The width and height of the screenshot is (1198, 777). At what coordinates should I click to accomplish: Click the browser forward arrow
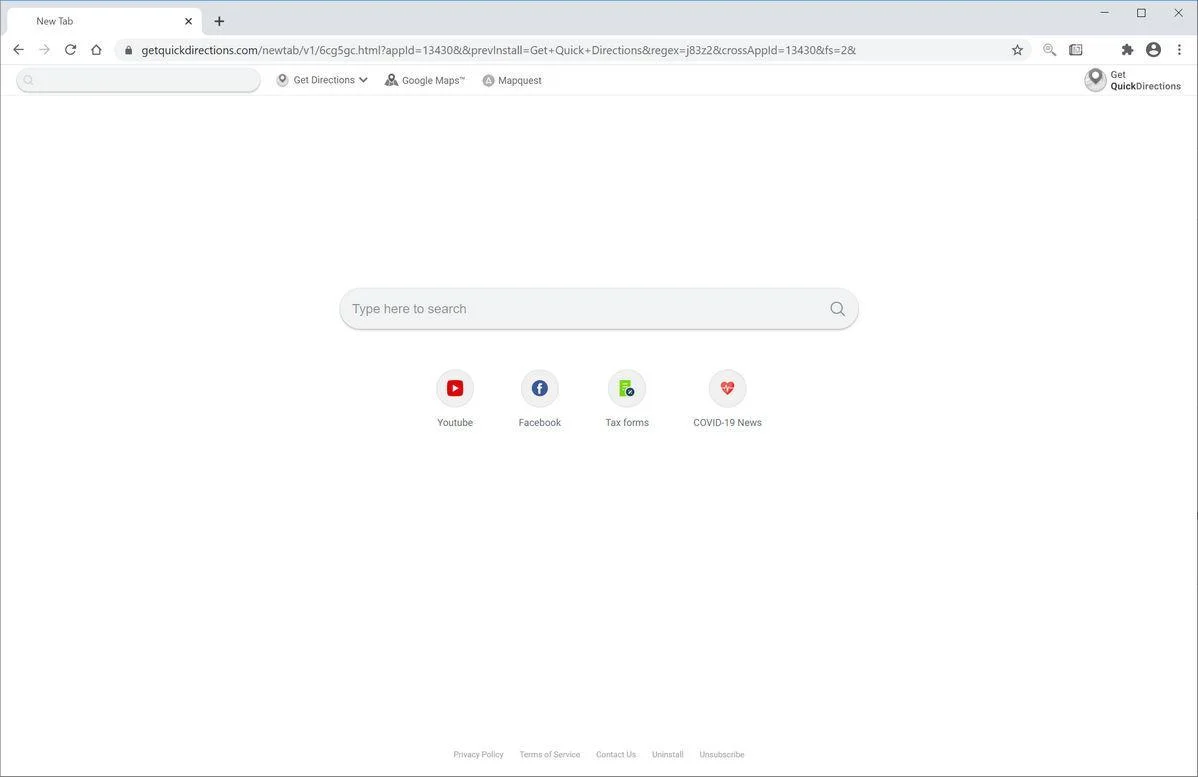44,50
